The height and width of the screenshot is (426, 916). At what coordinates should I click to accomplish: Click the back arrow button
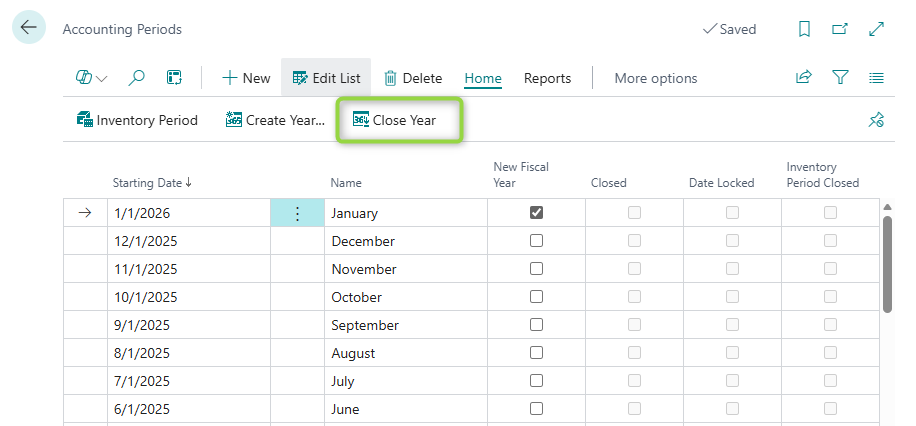click(x=28, y=28)
